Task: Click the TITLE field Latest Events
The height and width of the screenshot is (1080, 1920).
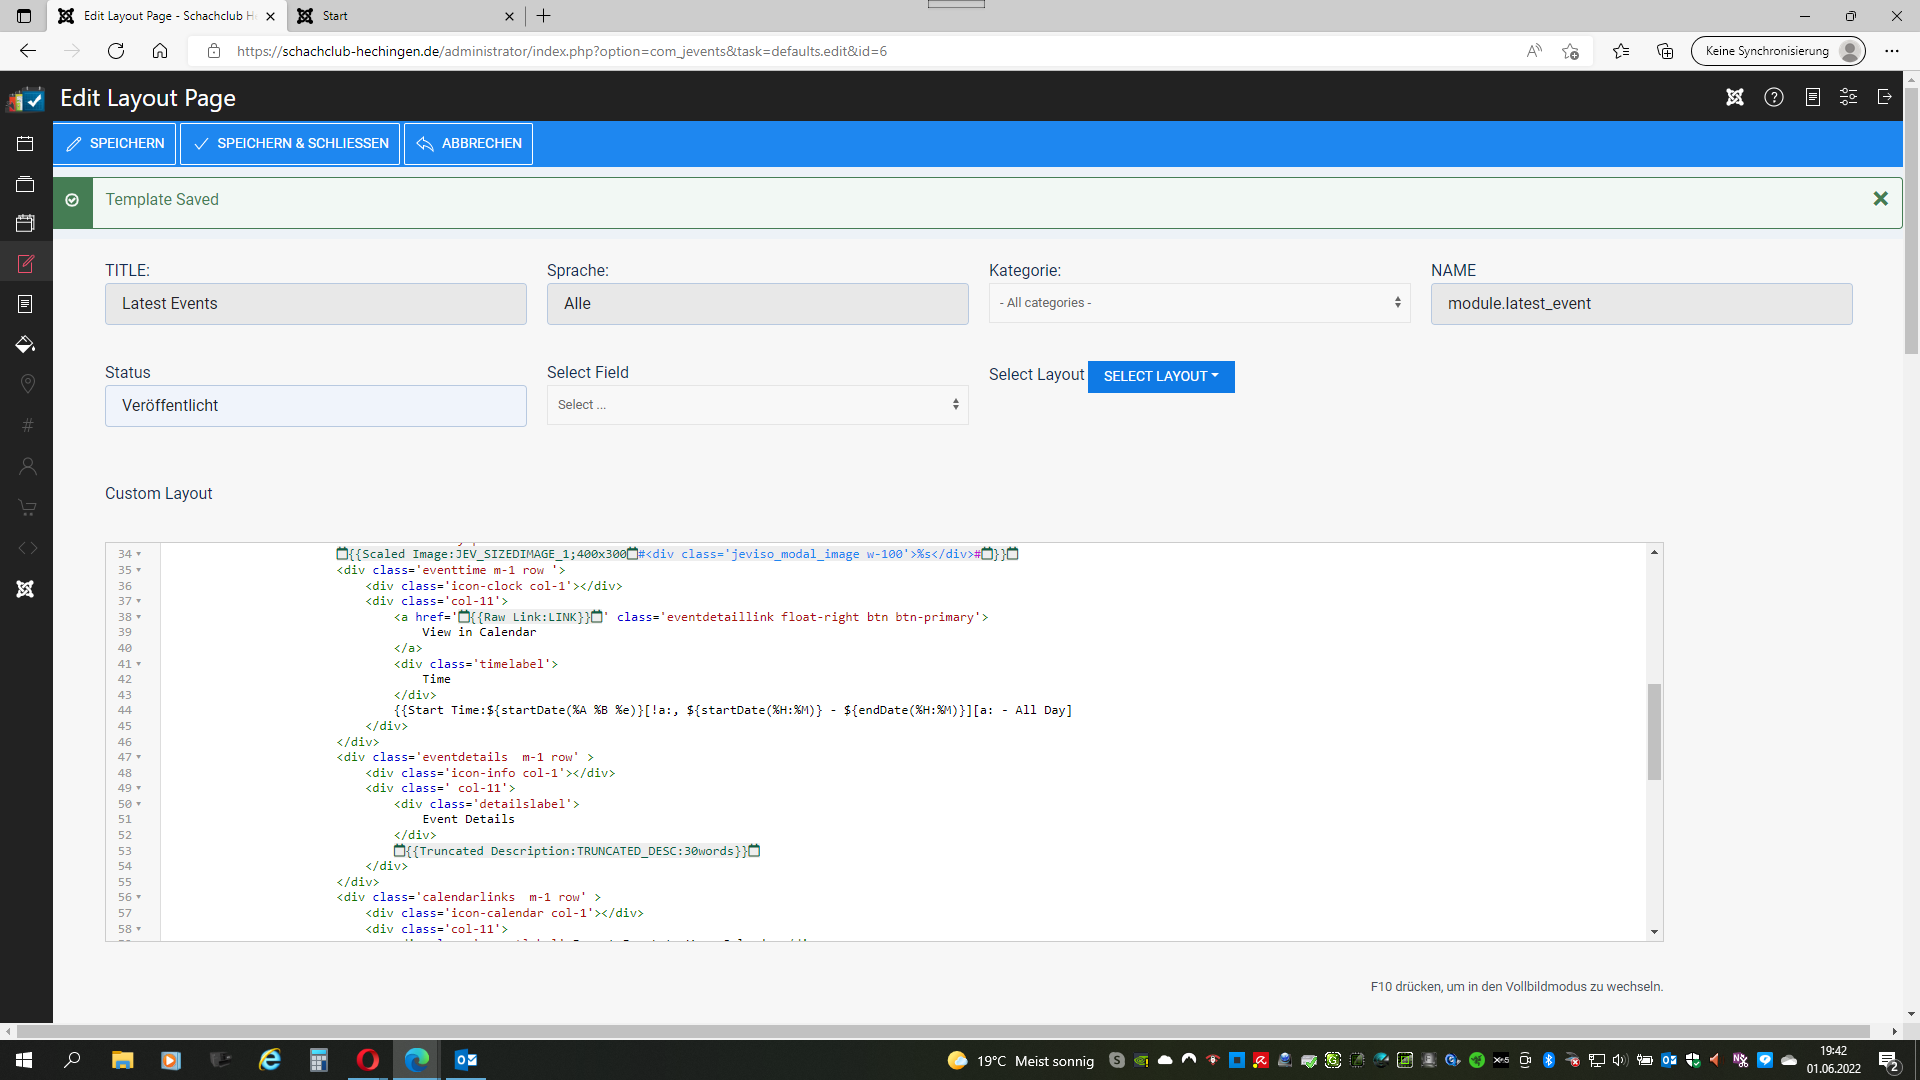Action: (x=315, y=304)
